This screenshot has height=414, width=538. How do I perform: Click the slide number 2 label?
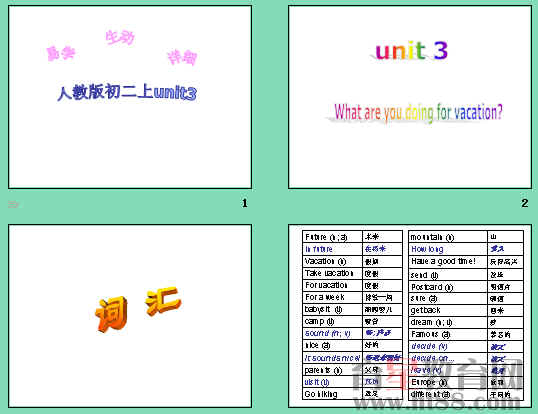(524, 203)
